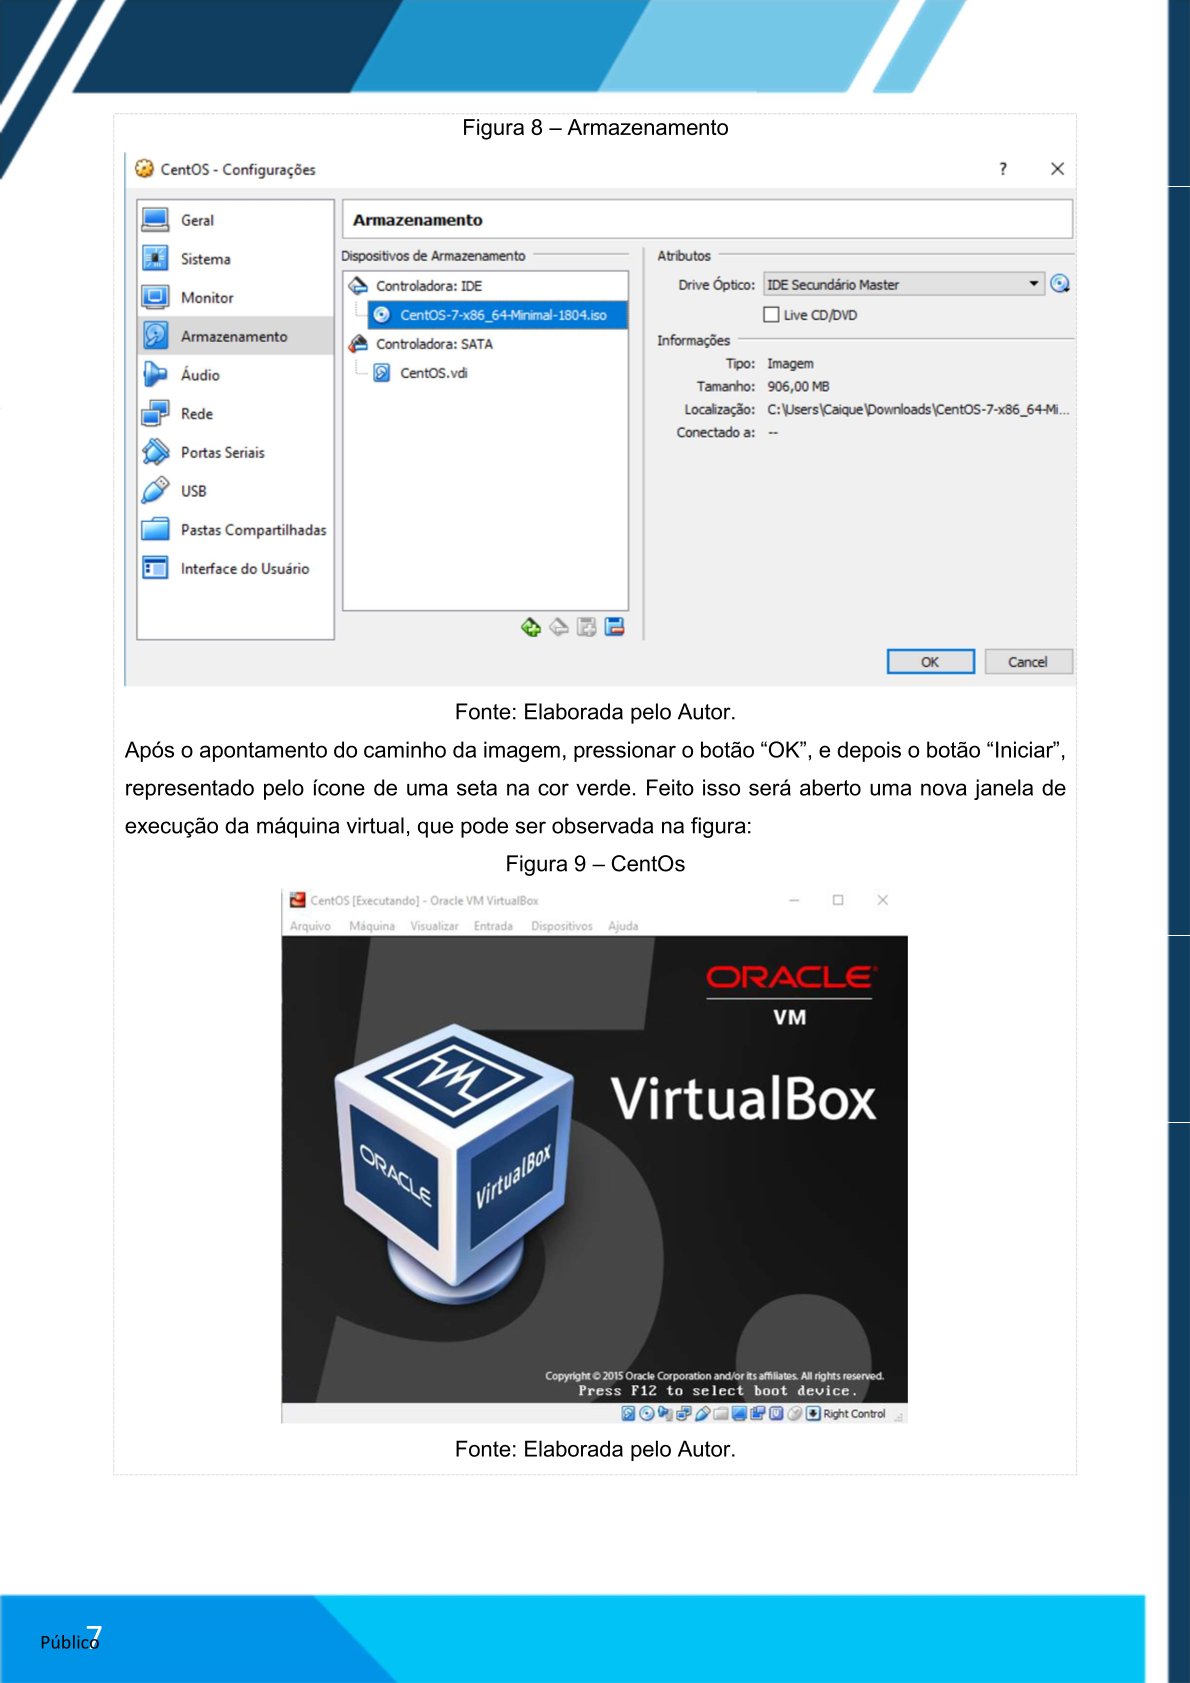The height and width of the screenshot is (1683, 1190).
Task: Open Pastas Compartilhadas section
Action: pos(252,530)
